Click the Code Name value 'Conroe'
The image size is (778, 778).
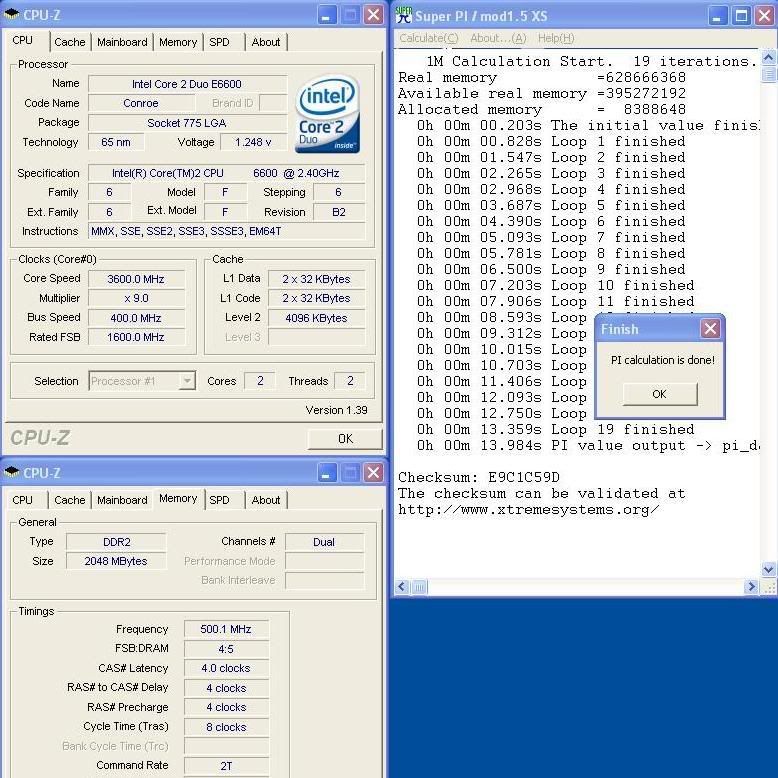pyautogui.click(x=141, y=103)
